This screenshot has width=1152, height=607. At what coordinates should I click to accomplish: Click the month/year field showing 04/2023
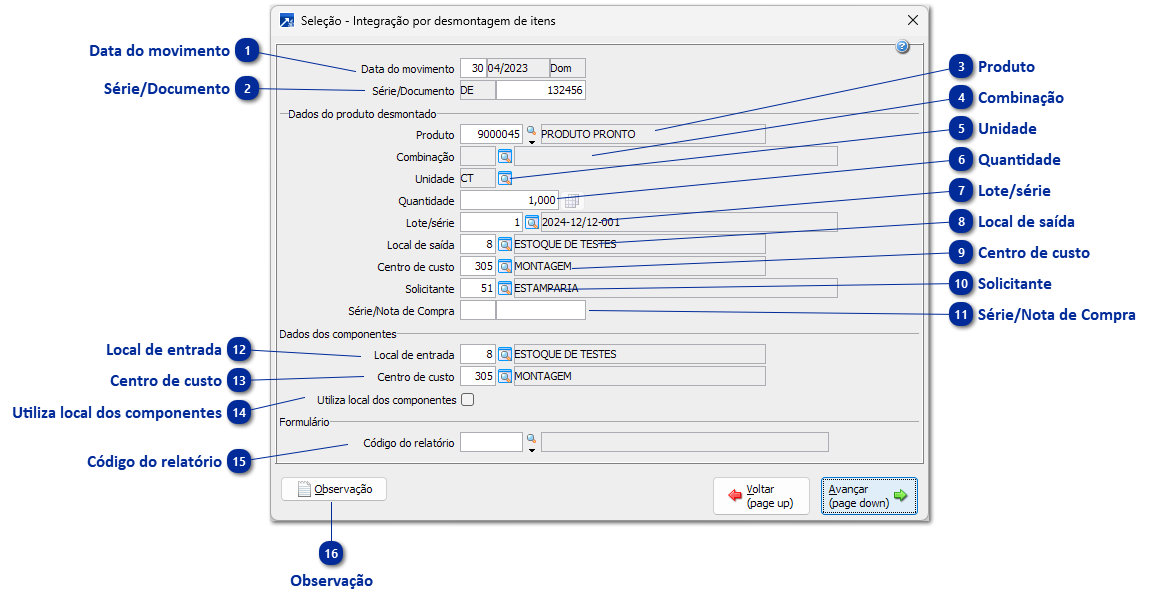click(x=517, y=68)
